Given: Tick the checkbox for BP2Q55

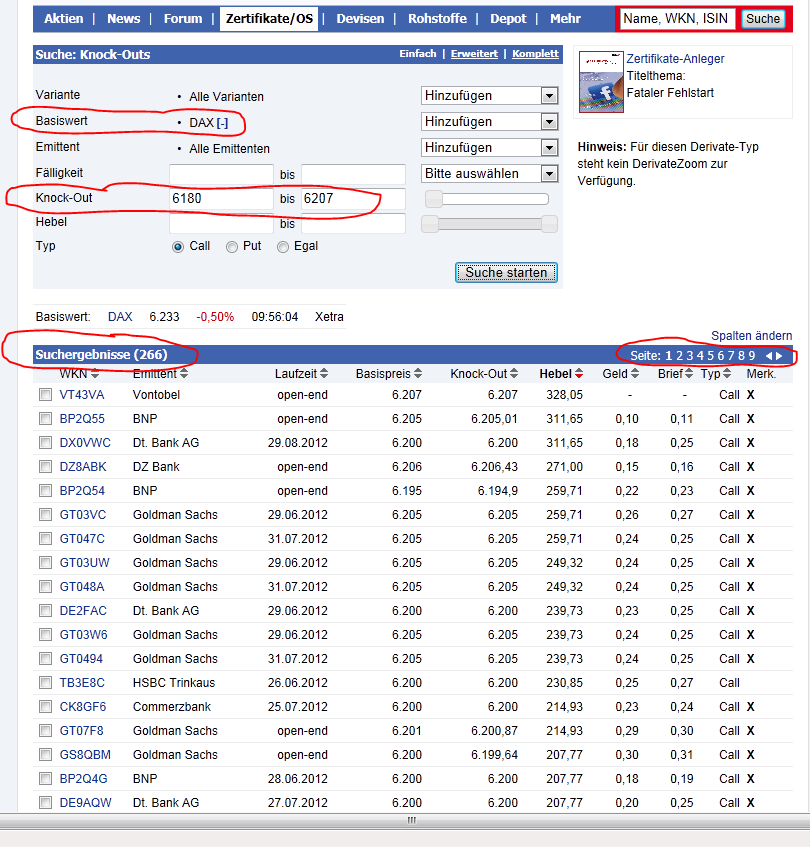Looking at the screenshot, I should coord(45,419).
